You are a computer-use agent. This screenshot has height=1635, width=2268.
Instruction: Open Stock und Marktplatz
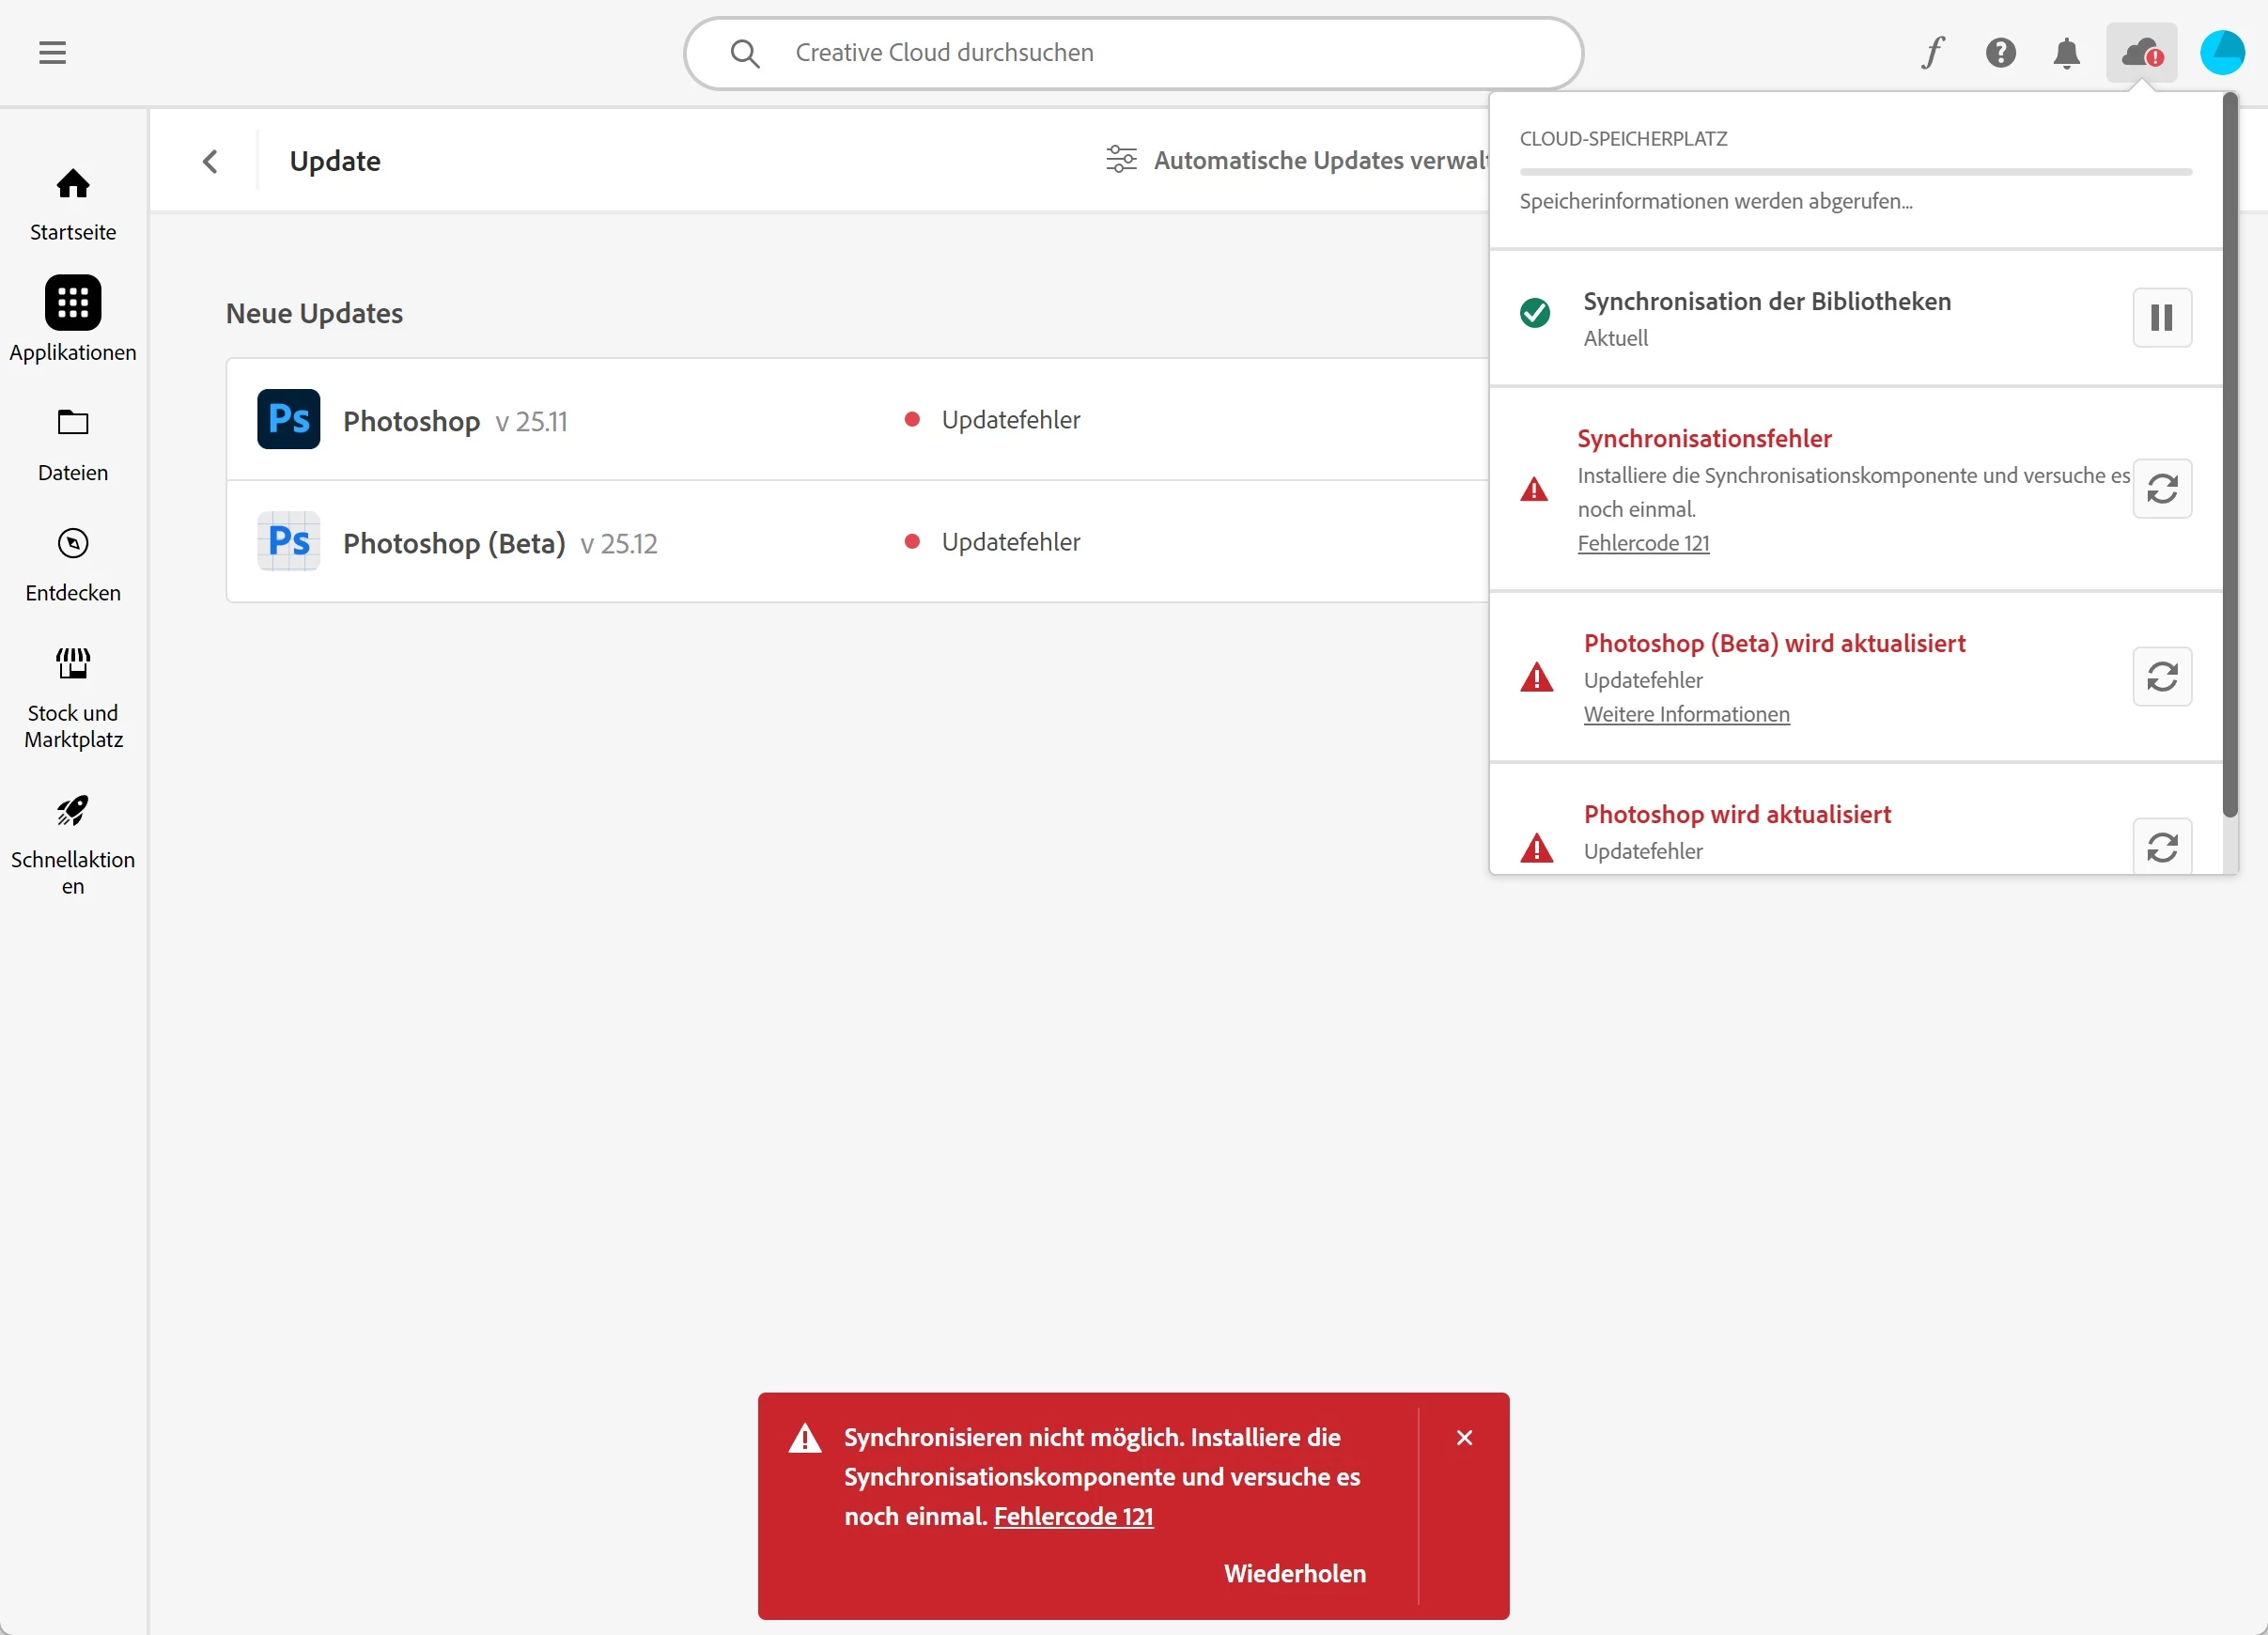click(x=72, y=697)
